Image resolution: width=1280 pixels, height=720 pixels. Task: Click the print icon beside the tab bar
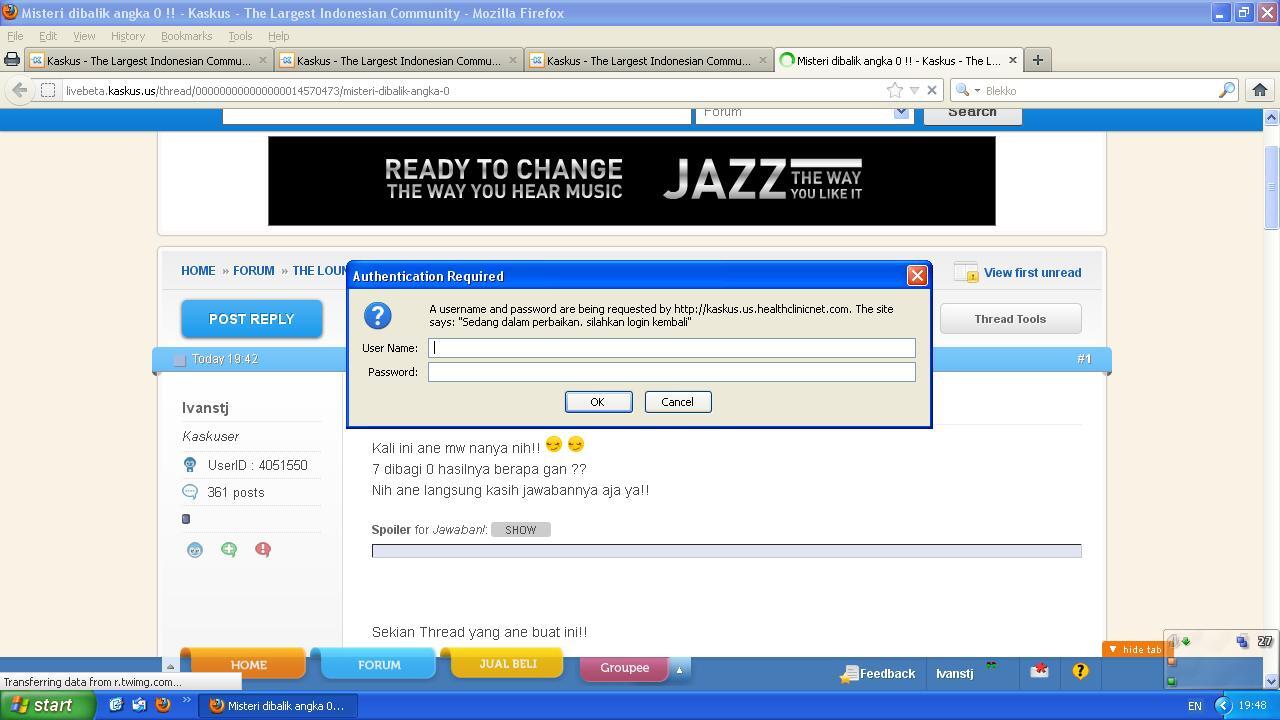(x=12, y=60)
